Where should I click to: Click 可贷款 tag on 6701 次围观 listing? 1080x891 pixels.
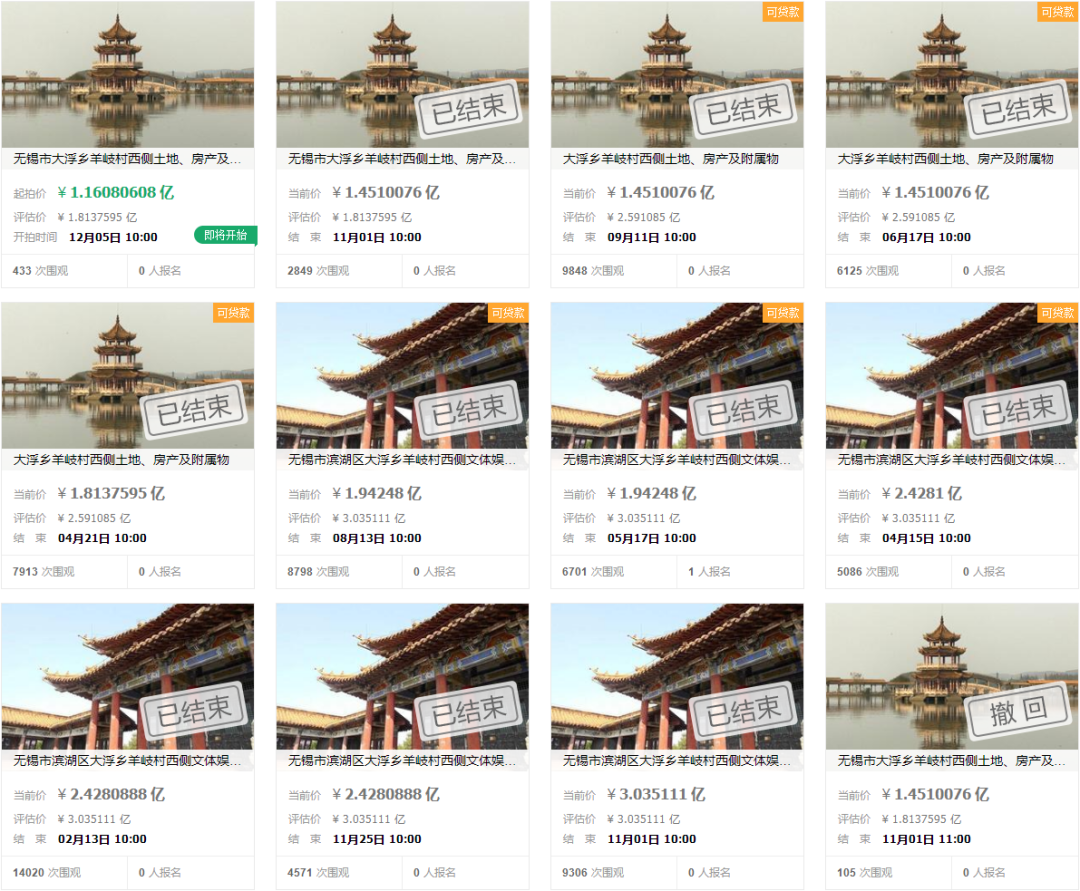[x=783, y=313]
